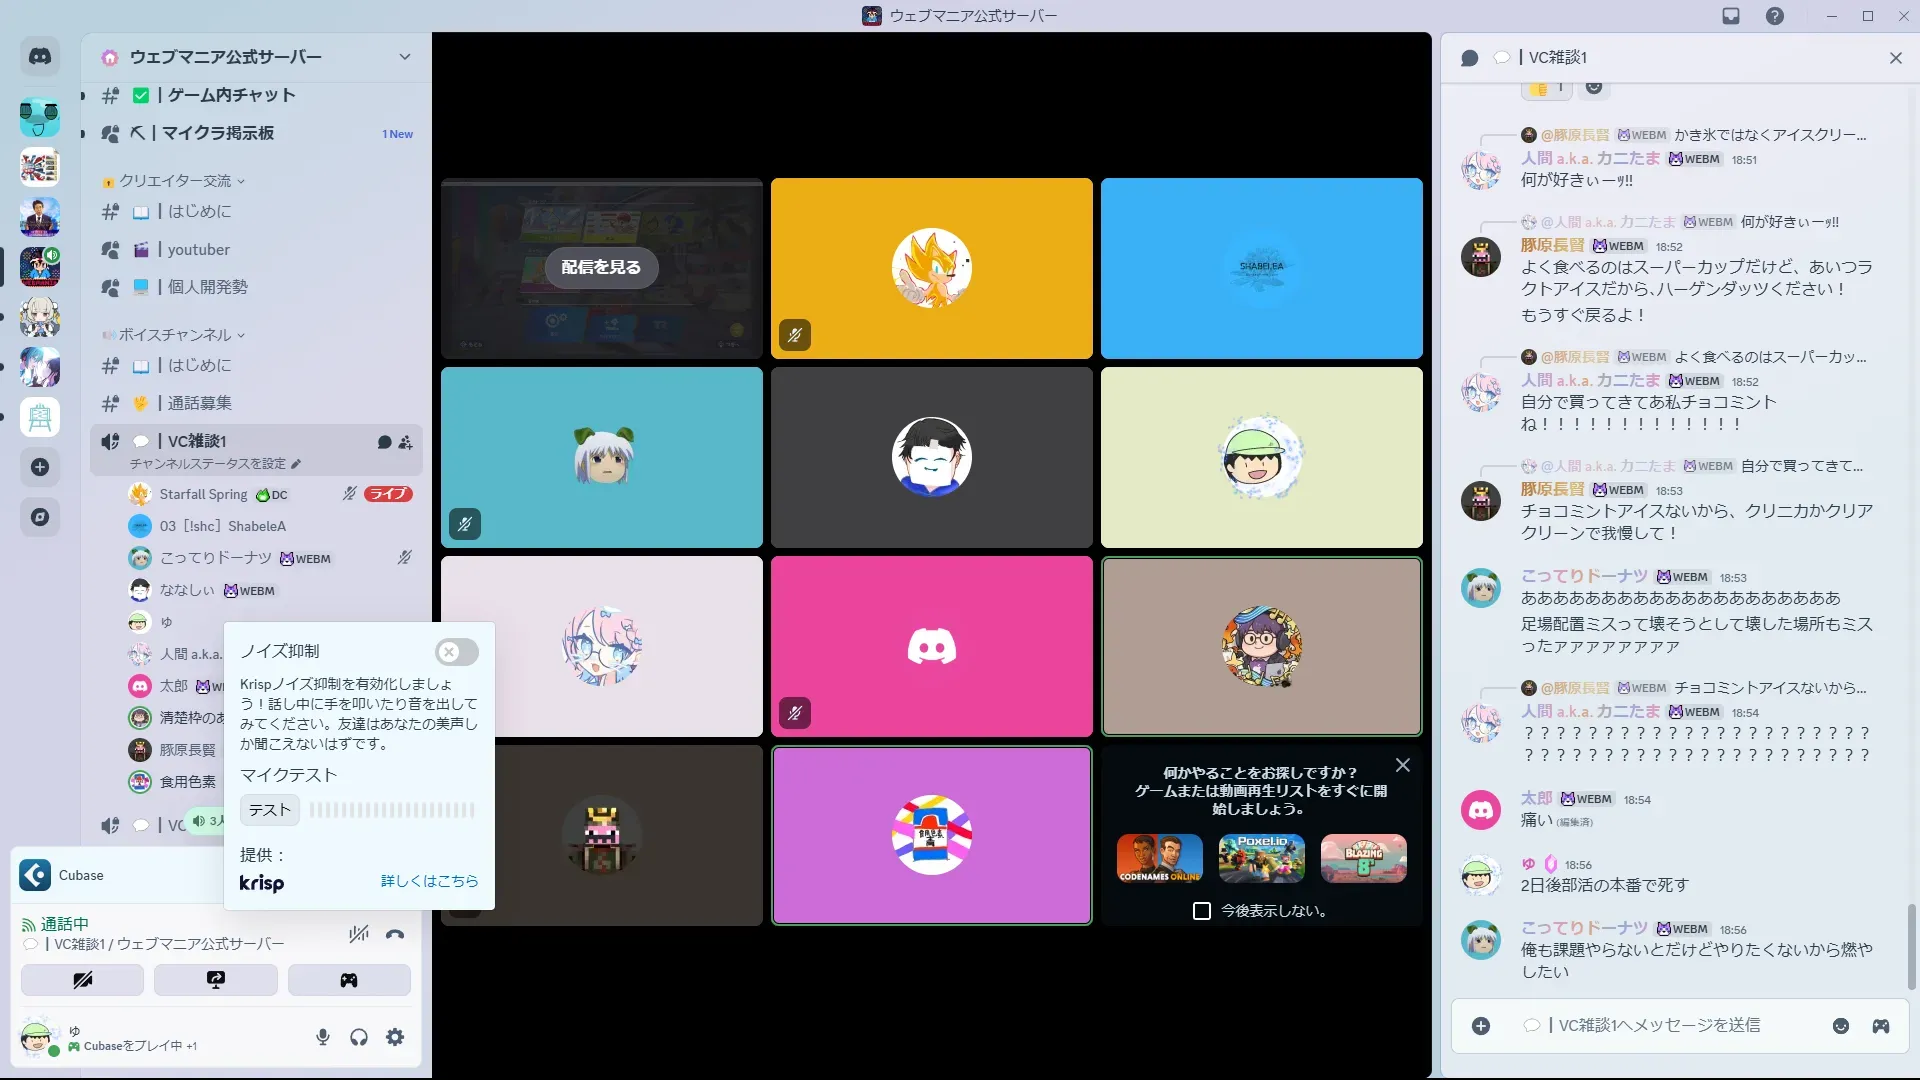
Task: Open the emoji picker in chat
Action: click(1841, 1026)
